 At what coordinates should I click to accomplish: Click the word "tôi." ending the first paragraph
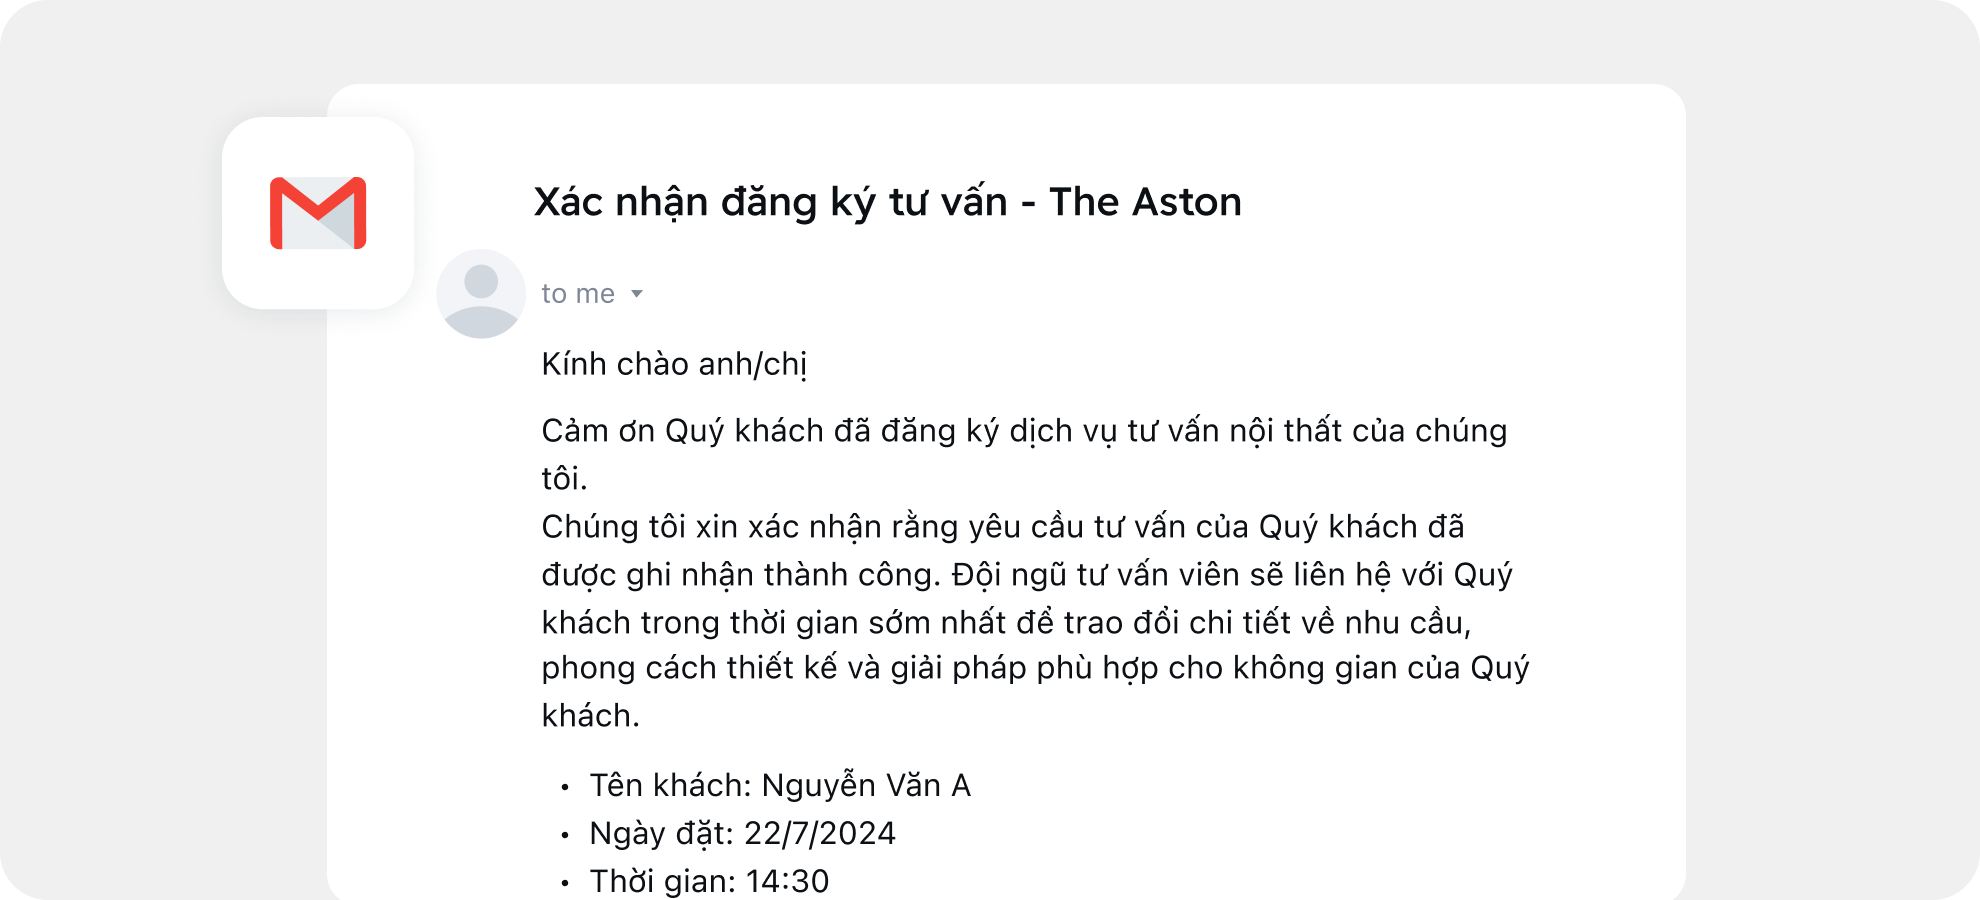pyautogui.click(x=564, y=479)
